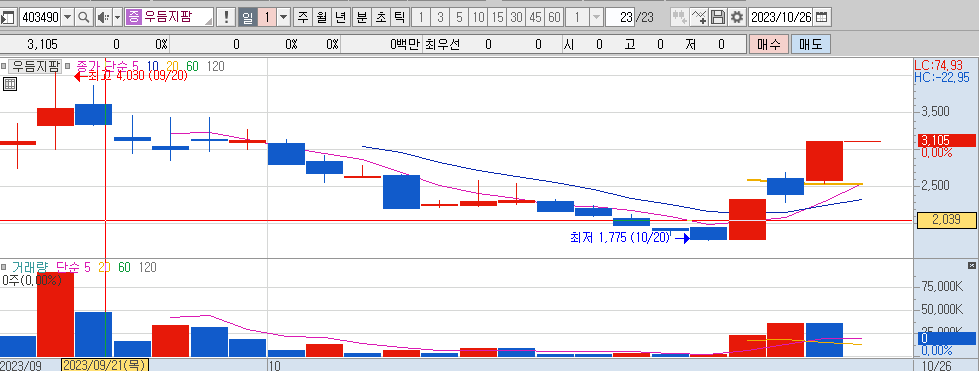Click the save floppy disk icon

(718, 17)
